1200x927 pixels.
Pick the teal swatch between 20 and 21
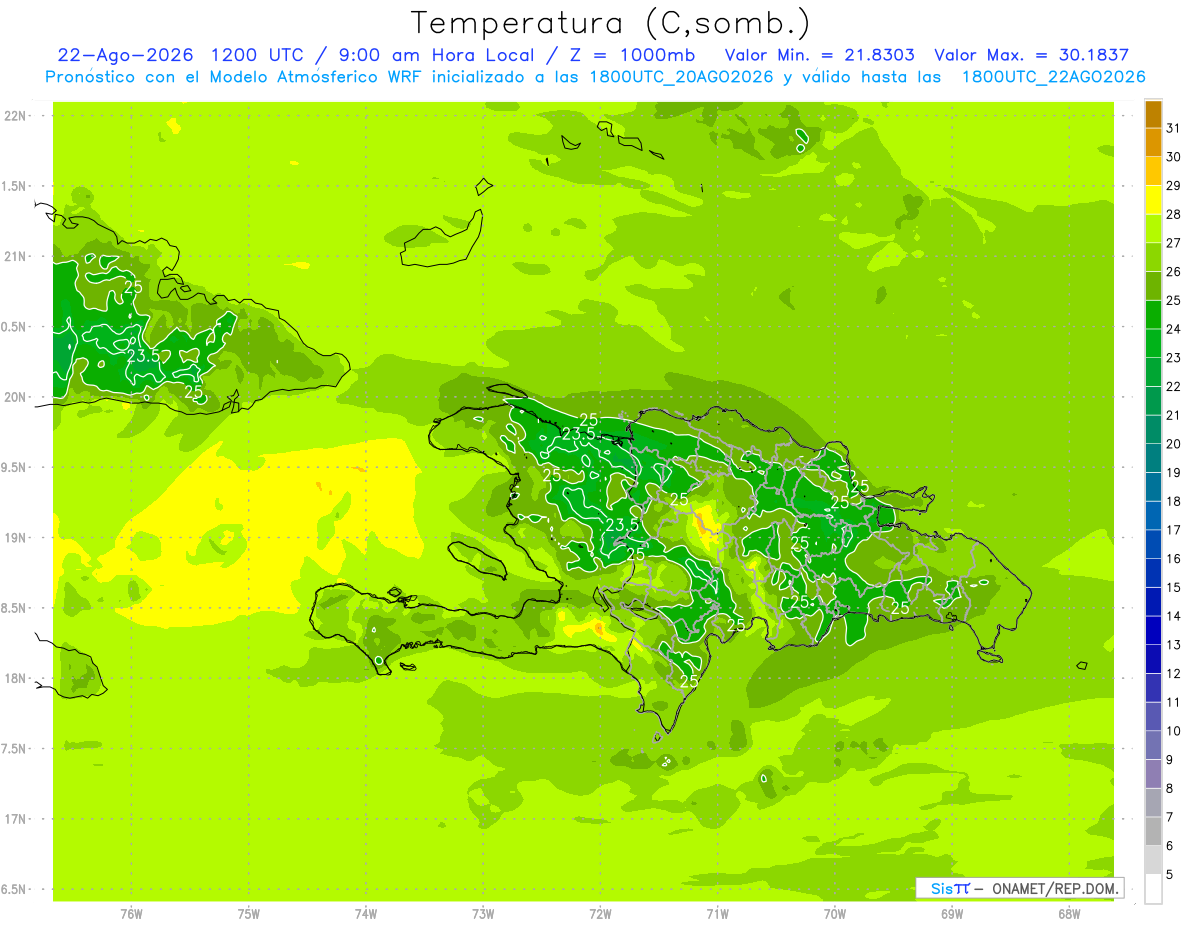tap(1153, 430)
